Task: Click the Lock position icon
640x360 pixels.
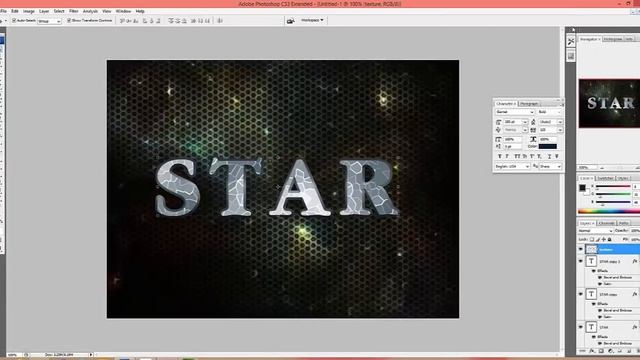Action: pos(604,240)
